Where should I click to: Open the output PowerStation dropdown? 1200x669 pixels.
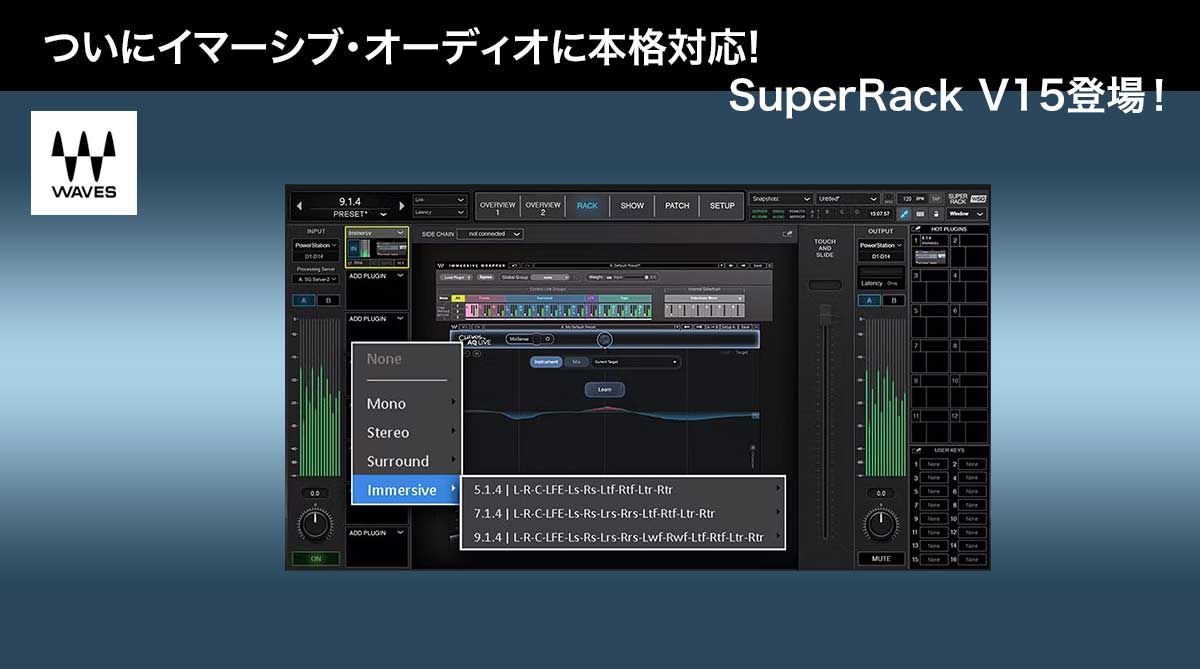point(880,245)
